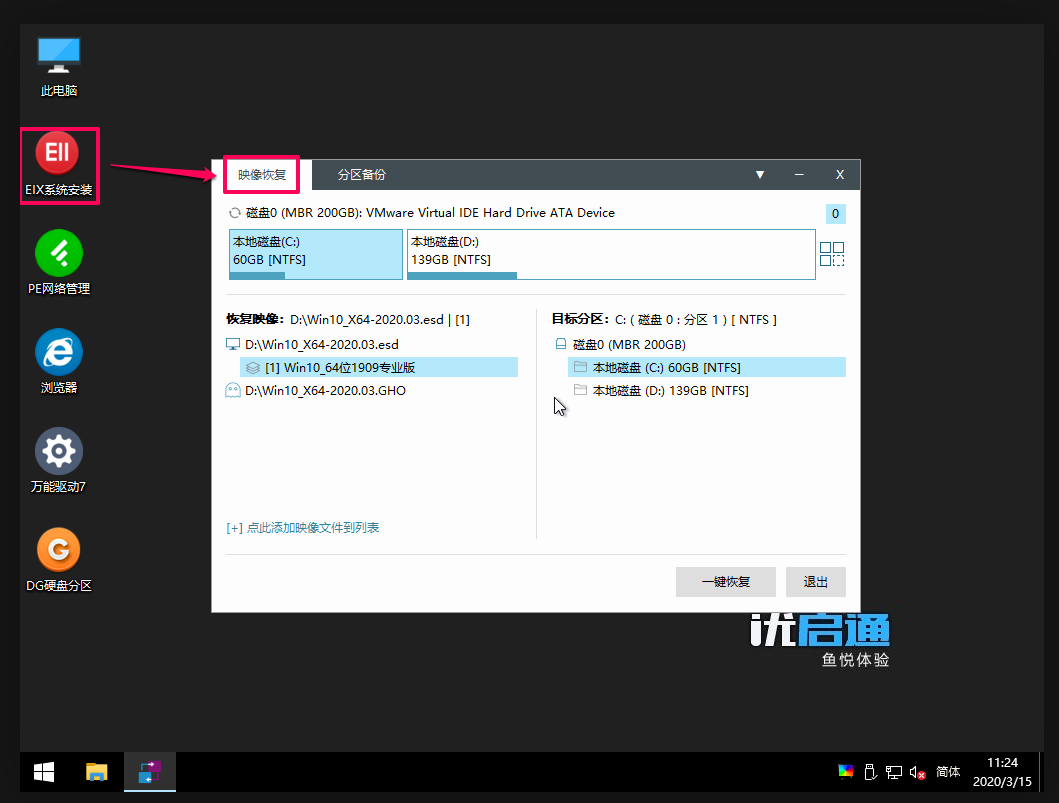This screenshot has width=1059, height=803.
Task: Click the disk refresh icon beside 磁盘0
Action: click(x=235, y=213)
